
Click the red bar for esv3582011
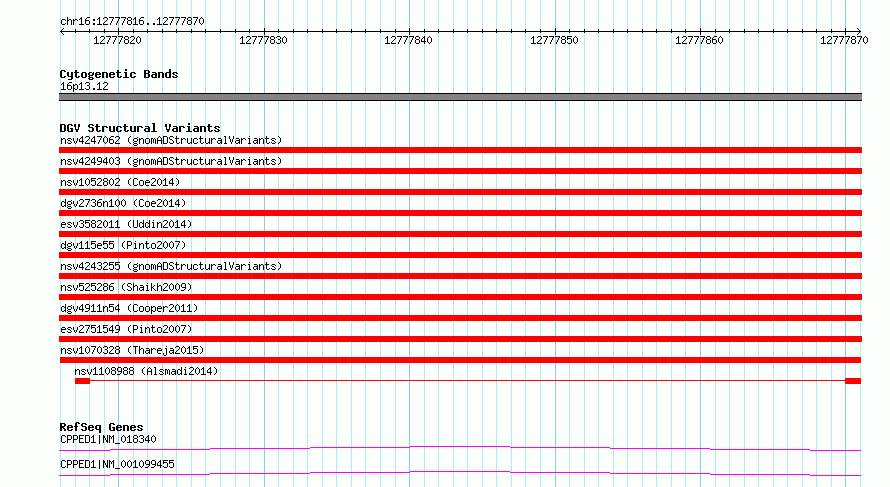click(x=460, y=234)
